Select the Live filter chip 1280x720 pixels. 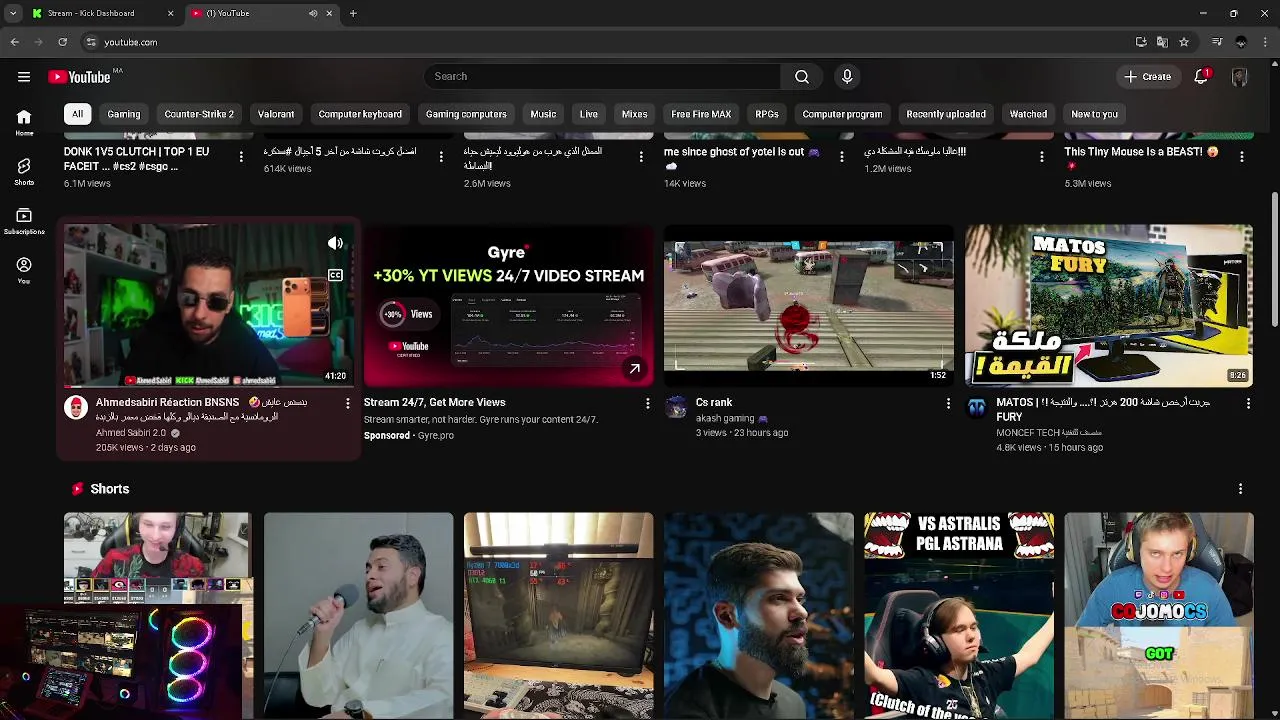click(x=589, y=114)
